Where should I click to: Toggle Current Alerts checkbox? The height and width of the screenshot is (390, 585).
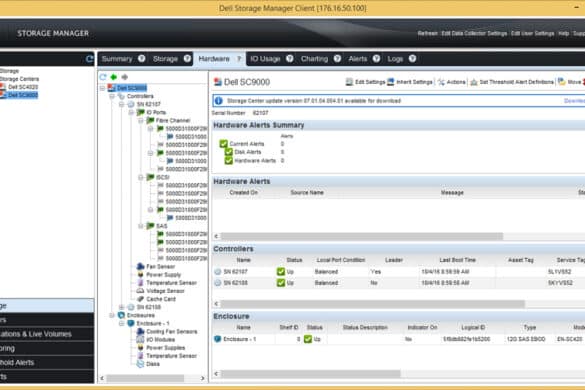223,144
